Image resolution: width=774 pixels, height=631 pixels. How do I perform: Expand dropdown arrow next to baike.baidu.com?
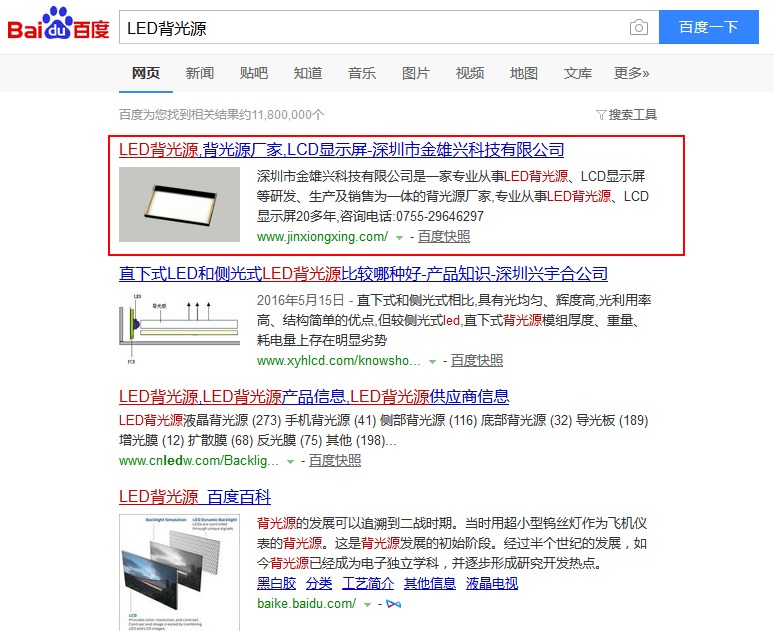367,605
